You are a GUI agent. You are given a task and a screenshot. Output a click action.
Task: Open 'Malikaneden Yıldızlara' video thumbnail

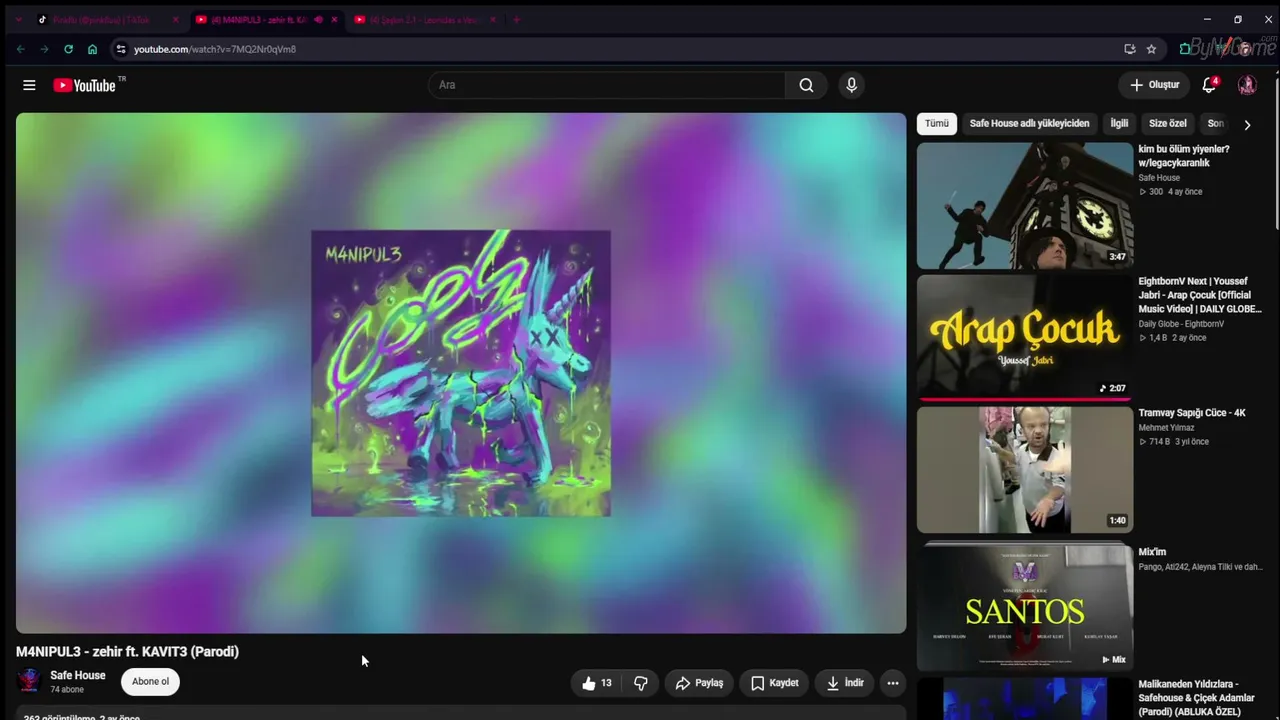point(1025,698)
